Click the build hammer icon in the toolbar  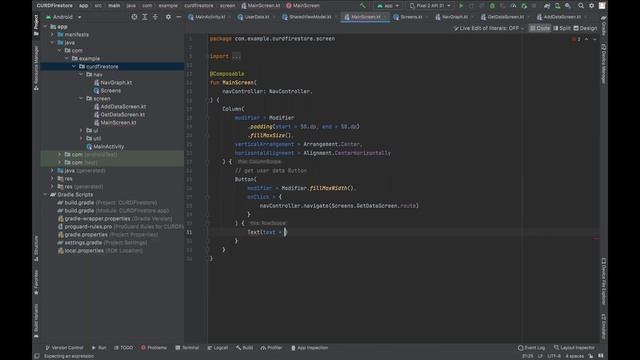coord(362,6)
